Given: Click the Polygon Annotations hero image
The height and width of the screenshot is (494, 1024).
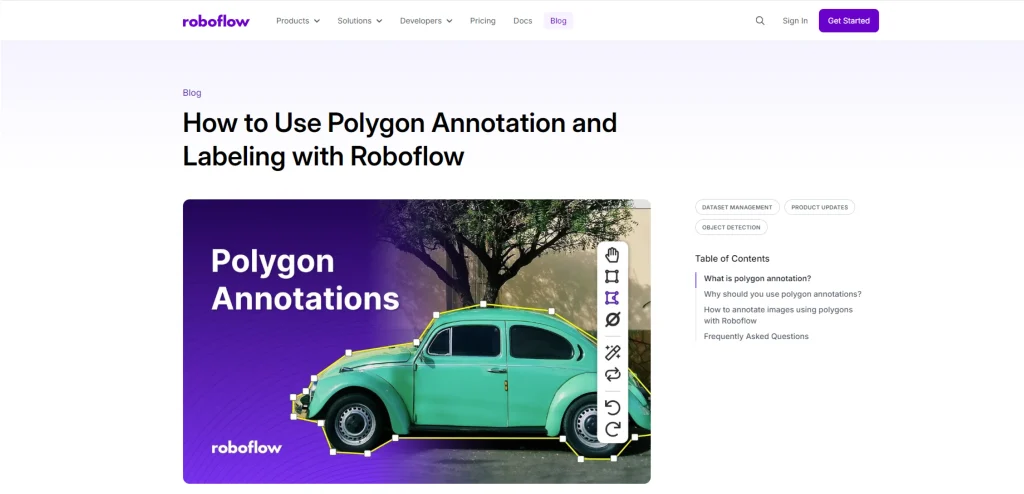Looking at the screenshot, I should (x=417, y=341).
